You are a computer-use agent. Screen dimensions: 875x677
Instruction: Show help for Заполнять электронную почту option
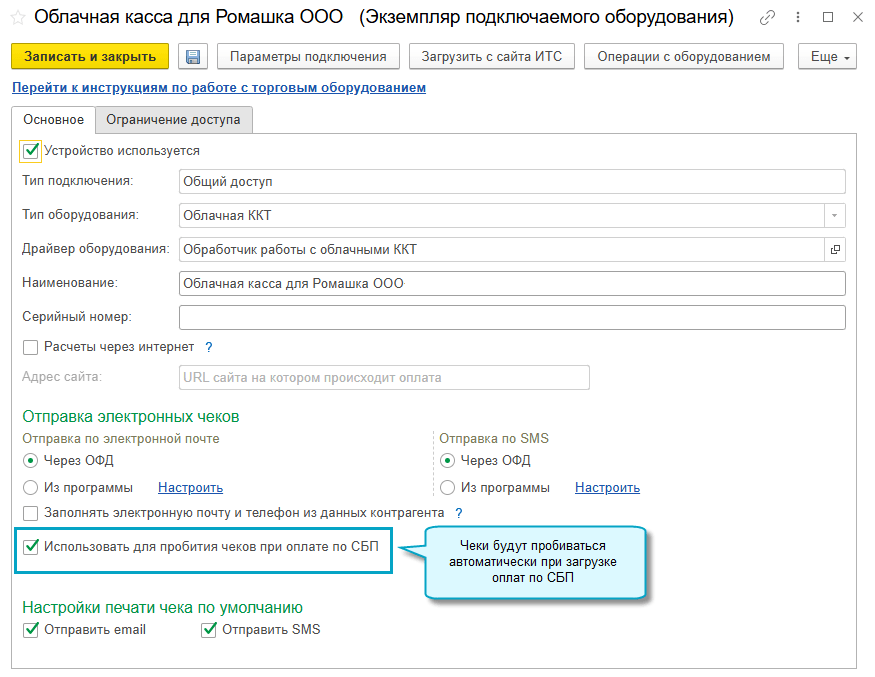pyautogui.click(x=459, y=513)
